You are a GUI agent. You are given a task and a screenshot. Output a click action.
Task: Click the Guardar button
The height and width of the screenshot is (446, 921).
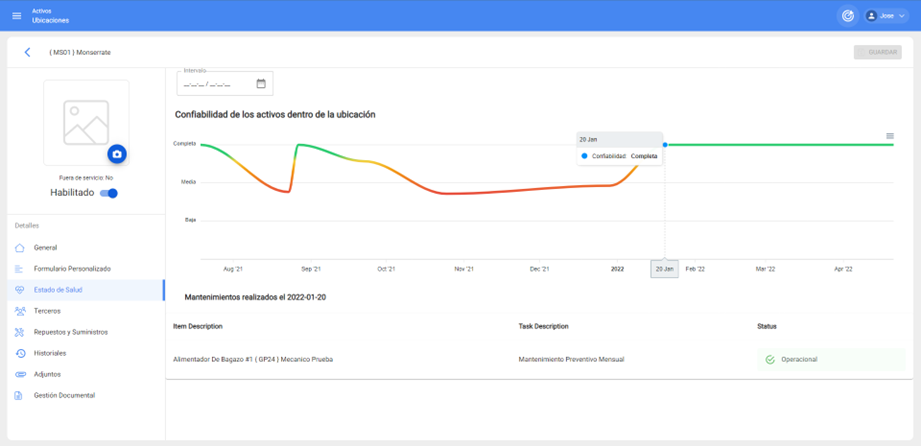(877, 52)
